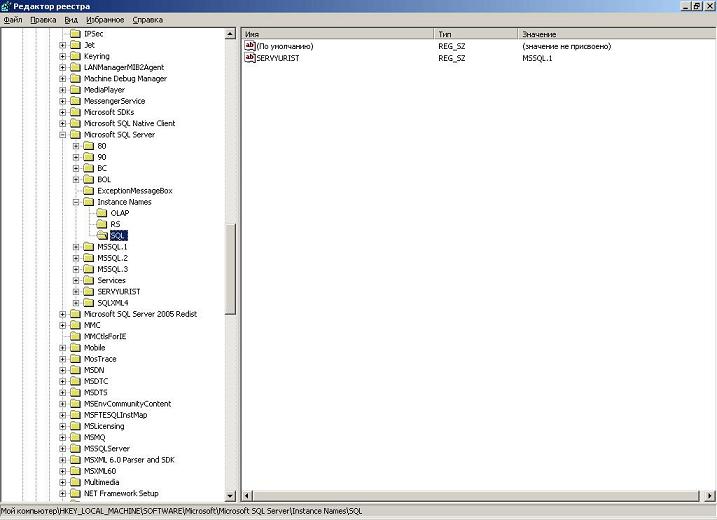Image resolution: width=717 pixels, height=520 pixels.
Task: Click the OLAP folder icon
Action: 102,213
